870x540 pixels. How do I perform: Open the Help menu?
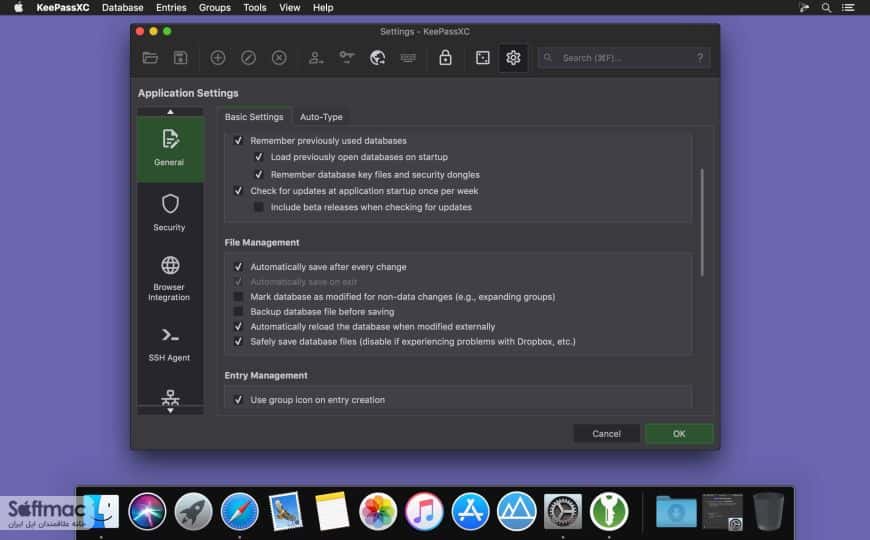(x=323, y=8)
